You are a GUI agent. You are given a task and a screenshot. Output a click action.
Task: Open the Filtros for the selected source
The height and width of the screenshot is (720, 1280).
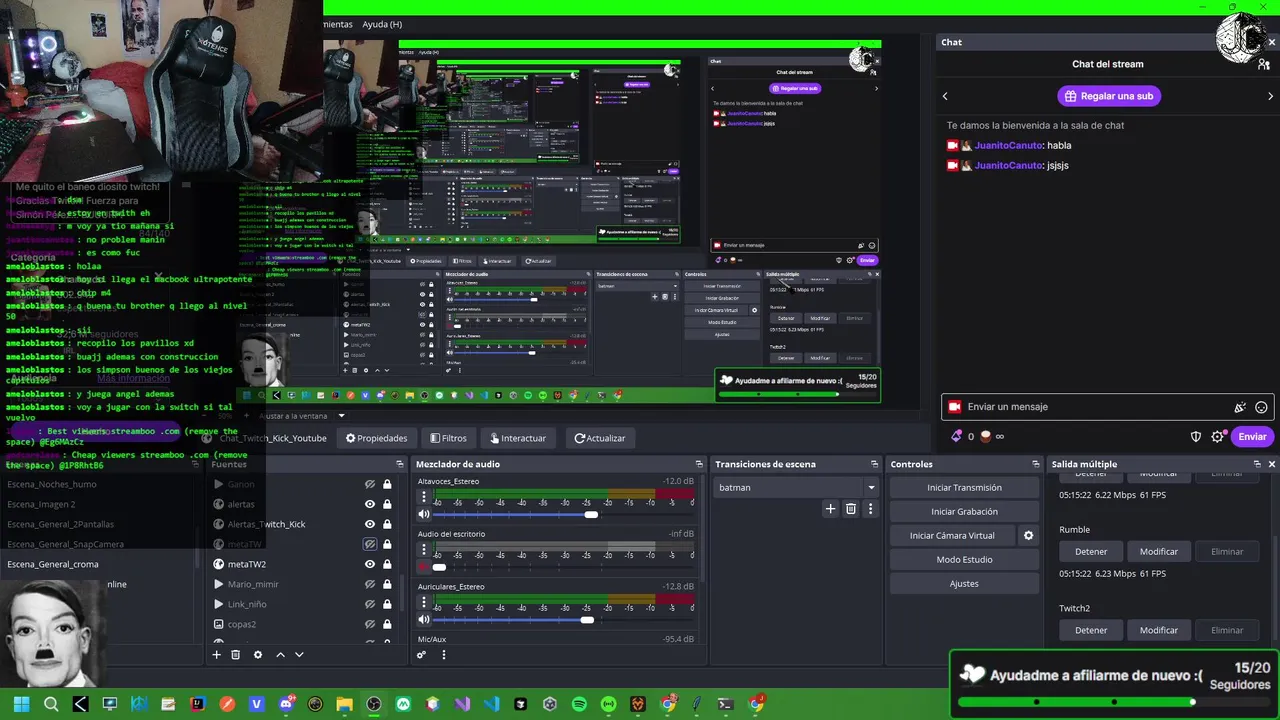[449, 438]
